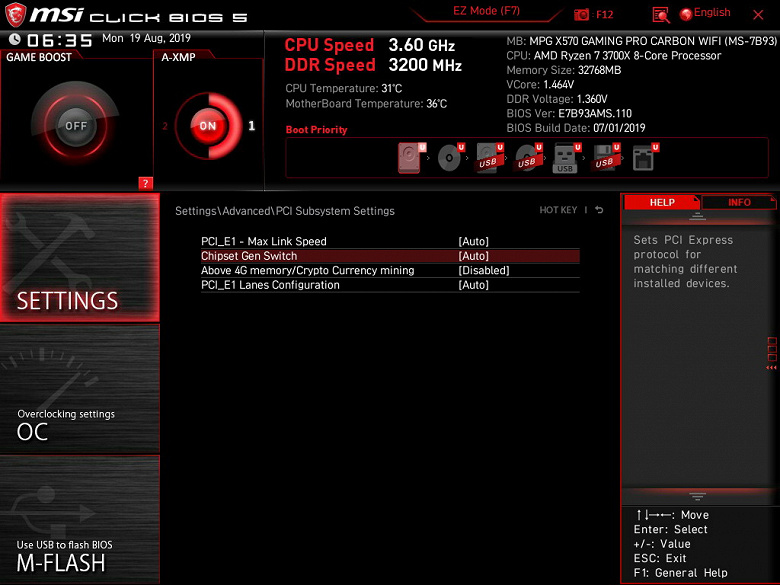The height and width of the screenshot is (585, 780).
Task: Switch to the INFO tab
Action: tap(739, 202)
